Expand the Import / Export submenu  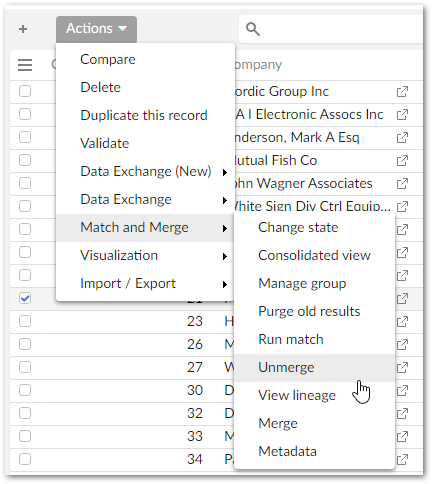click(x=146, y=284)
